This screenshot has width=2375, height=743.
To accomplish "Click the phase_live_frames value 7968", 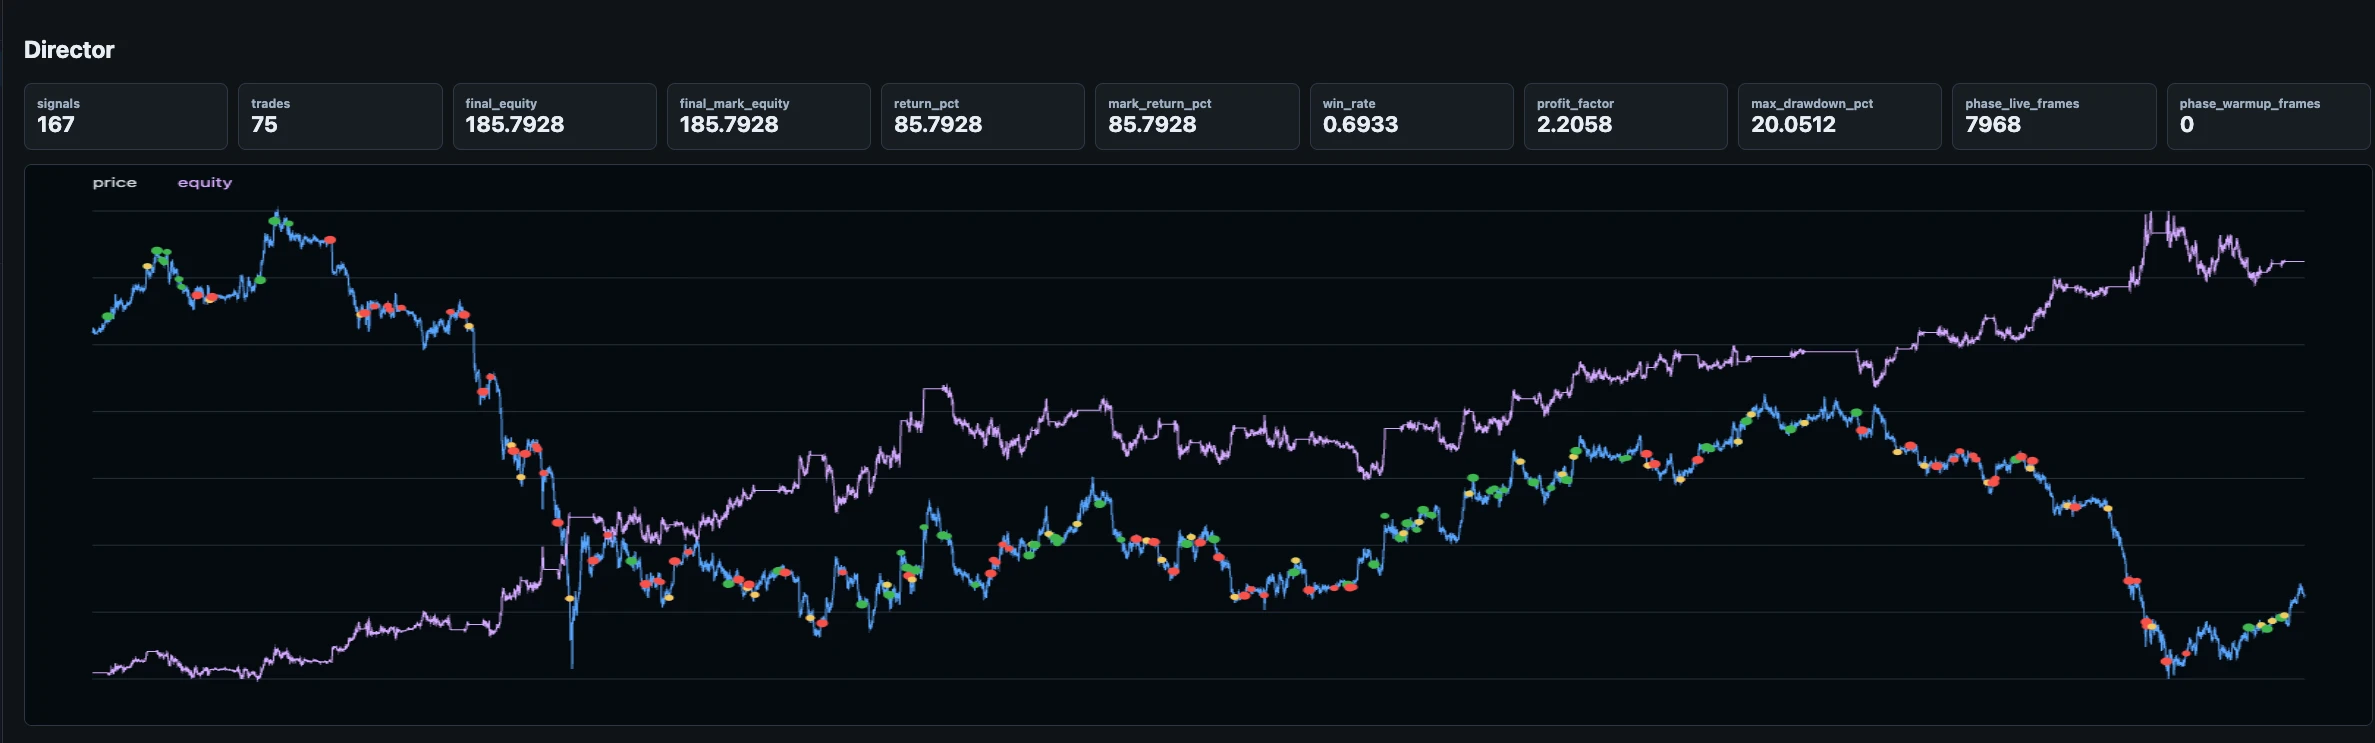I will point(1992,124).
